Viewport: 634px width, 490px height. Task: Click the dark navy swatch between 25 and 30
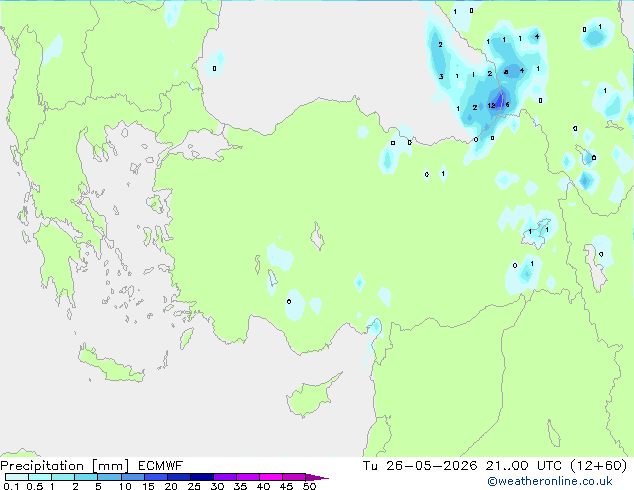coord(202,477)
